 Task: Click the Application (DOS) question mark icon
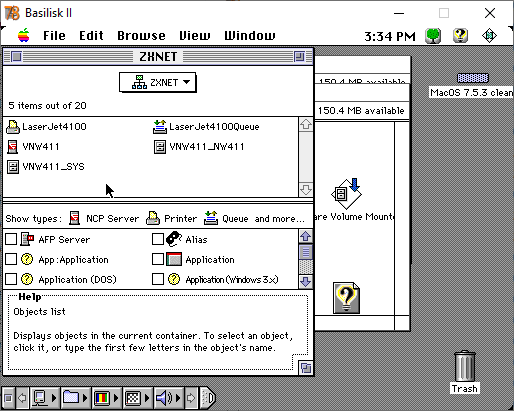click(x=27, y=279)
